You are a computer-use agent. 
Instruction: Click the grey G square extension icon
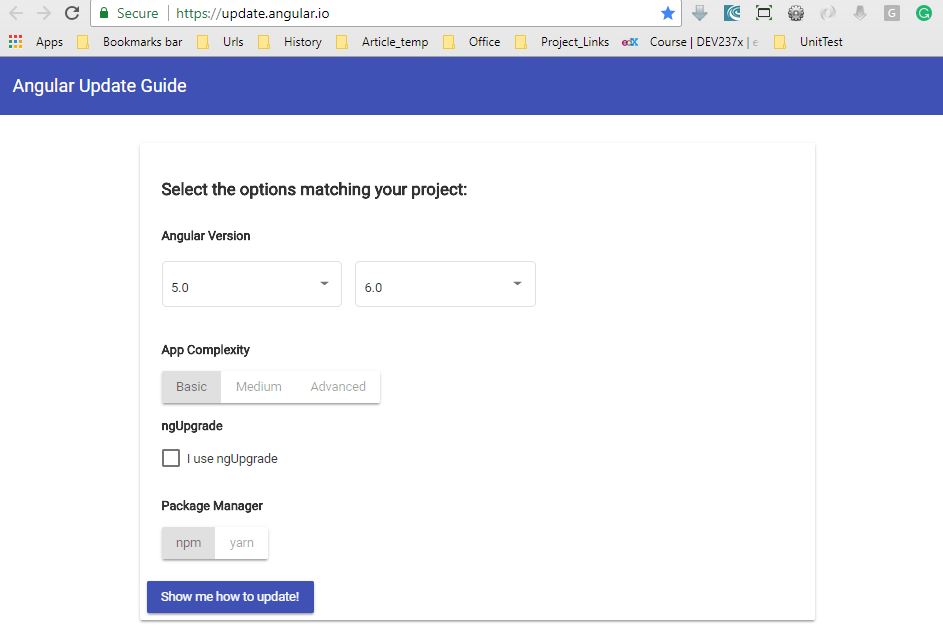tap(892, 13)
